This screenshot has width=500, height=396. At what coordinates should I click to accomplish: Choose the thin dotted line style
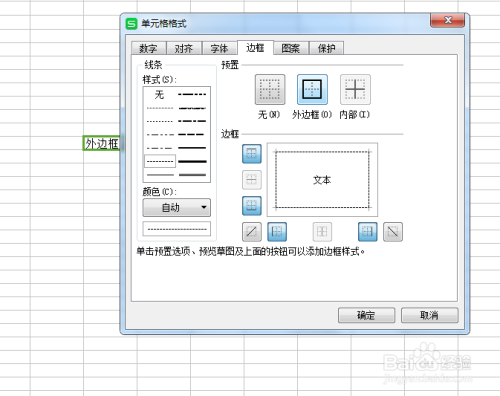(x=160, y=121)
